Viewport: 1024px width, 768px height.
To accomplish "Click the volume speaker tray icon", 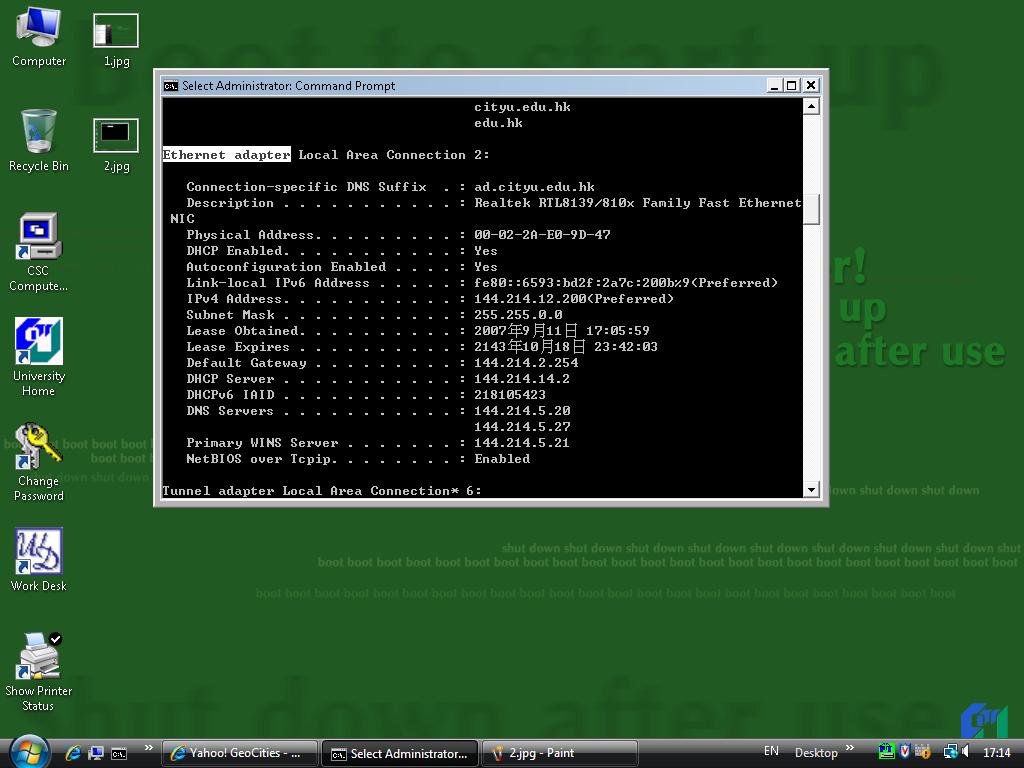I will pos(967,752).
